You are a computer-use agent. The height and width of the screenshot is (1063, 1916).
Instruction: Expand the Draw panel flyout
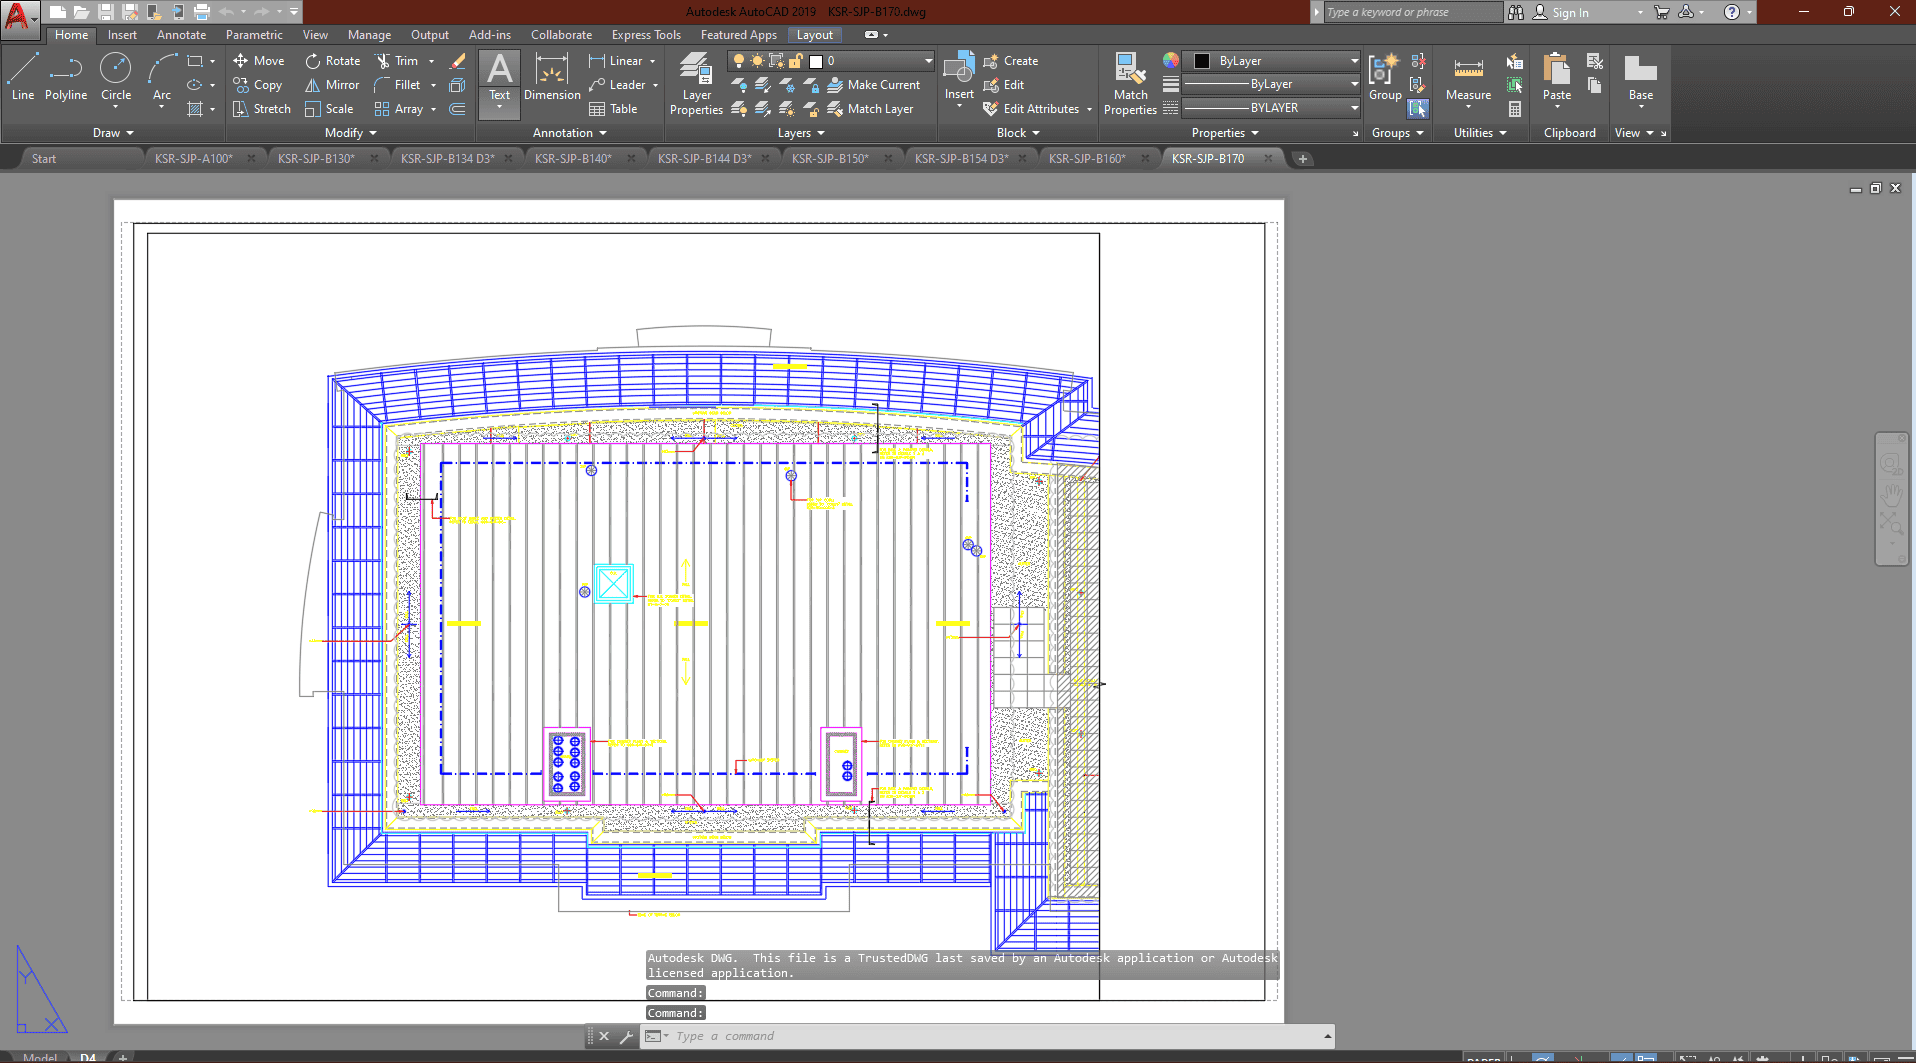pyautogui.click(x=113, y=133)
